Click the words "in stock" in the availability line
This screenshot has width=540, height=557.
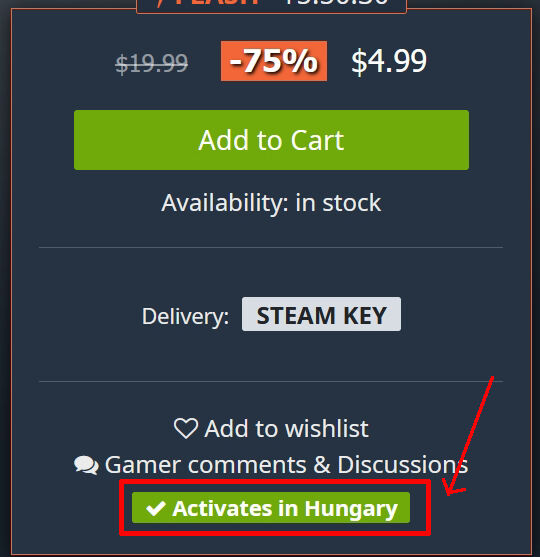click(338, 203)
